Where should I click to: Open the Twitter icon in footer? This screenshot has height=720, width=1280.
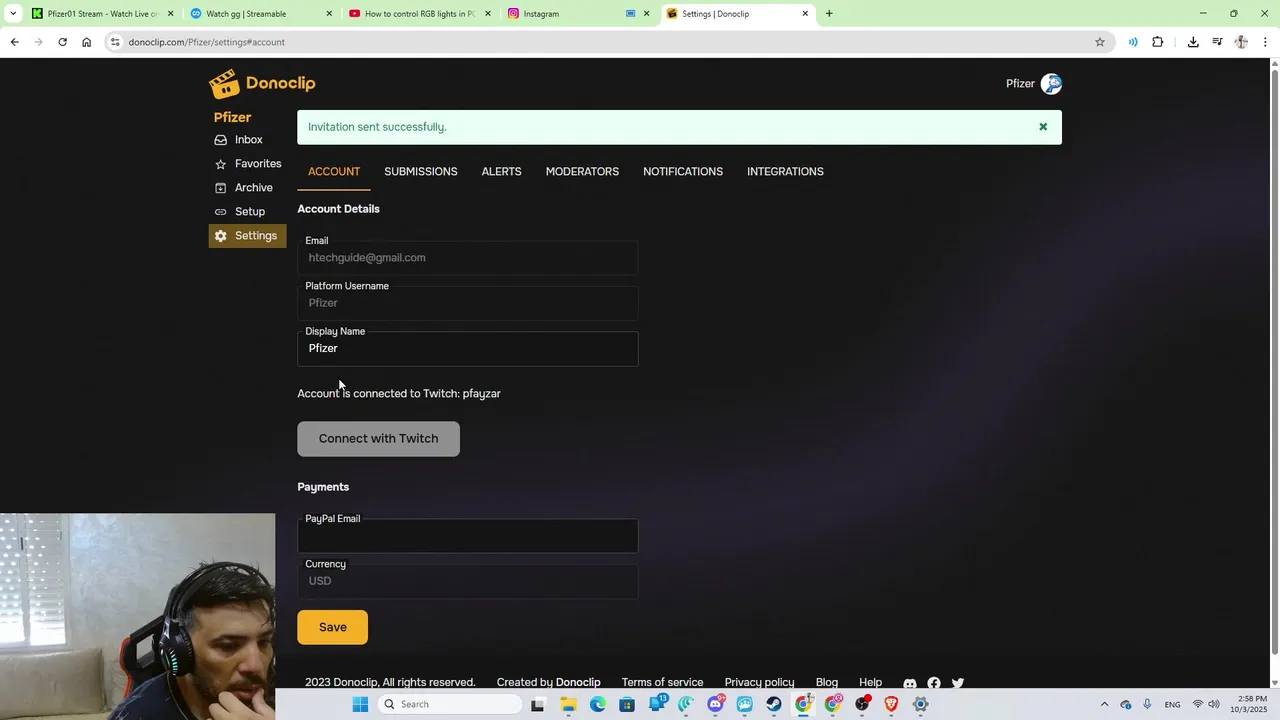click(x=958, y=684)
